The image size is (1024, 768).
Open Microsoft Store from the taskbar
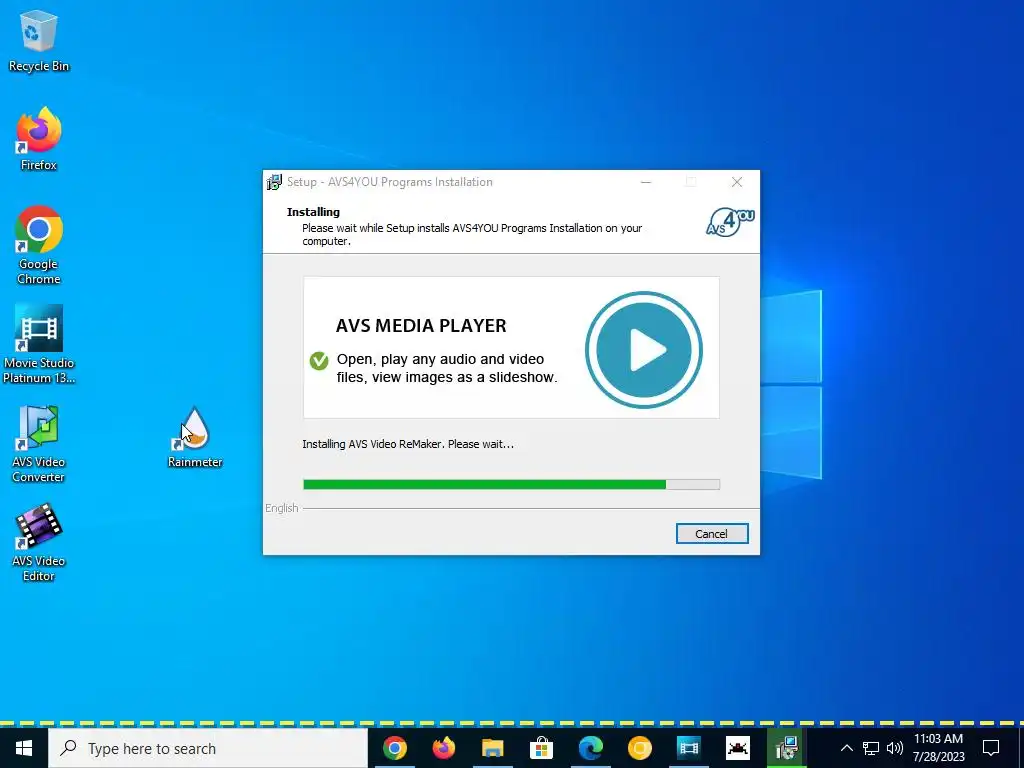click(541, 748)
